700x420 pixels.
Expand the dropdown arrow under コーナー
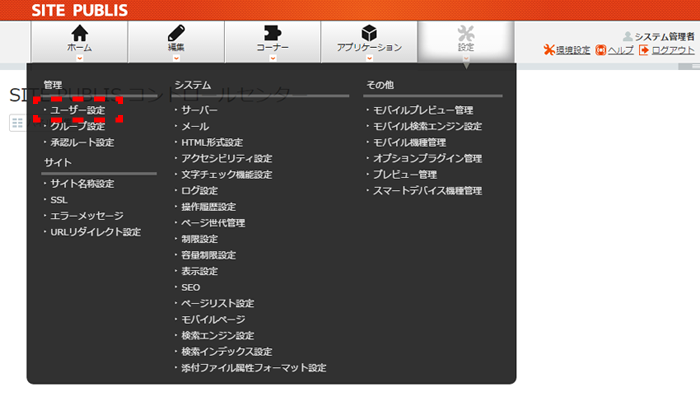coord(272,58)
